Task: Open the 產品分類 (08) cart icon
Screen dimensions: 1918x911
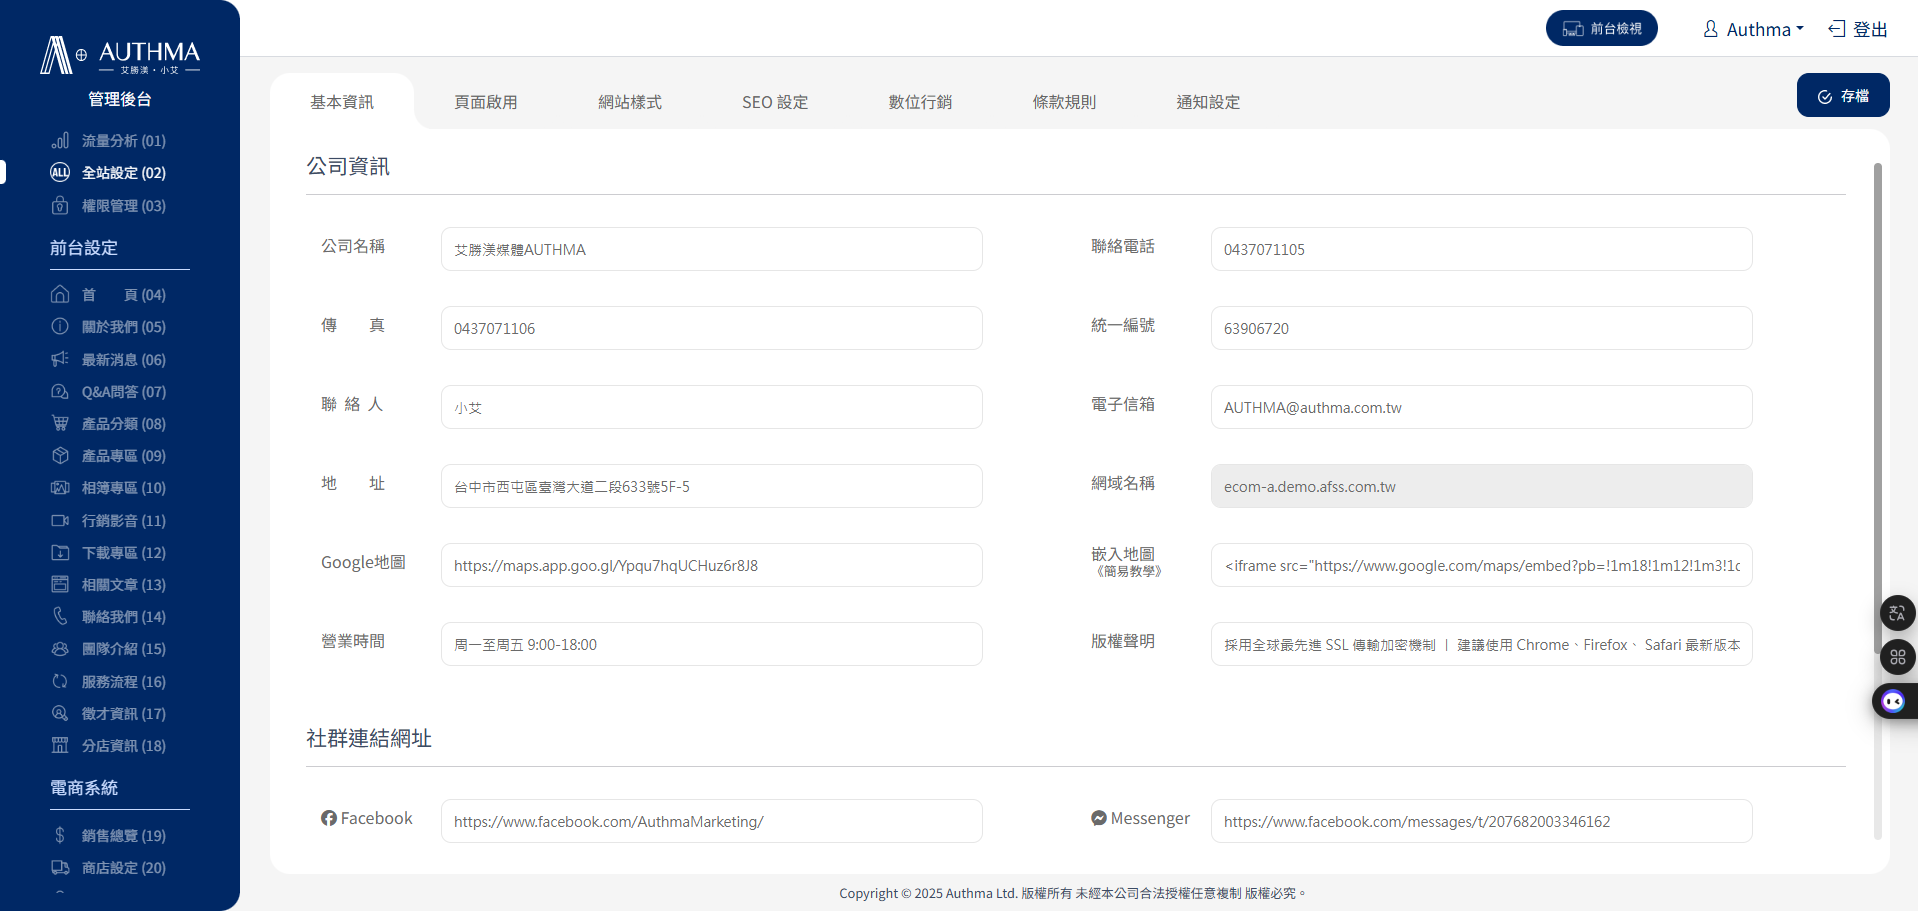Action: click(60, 424)
